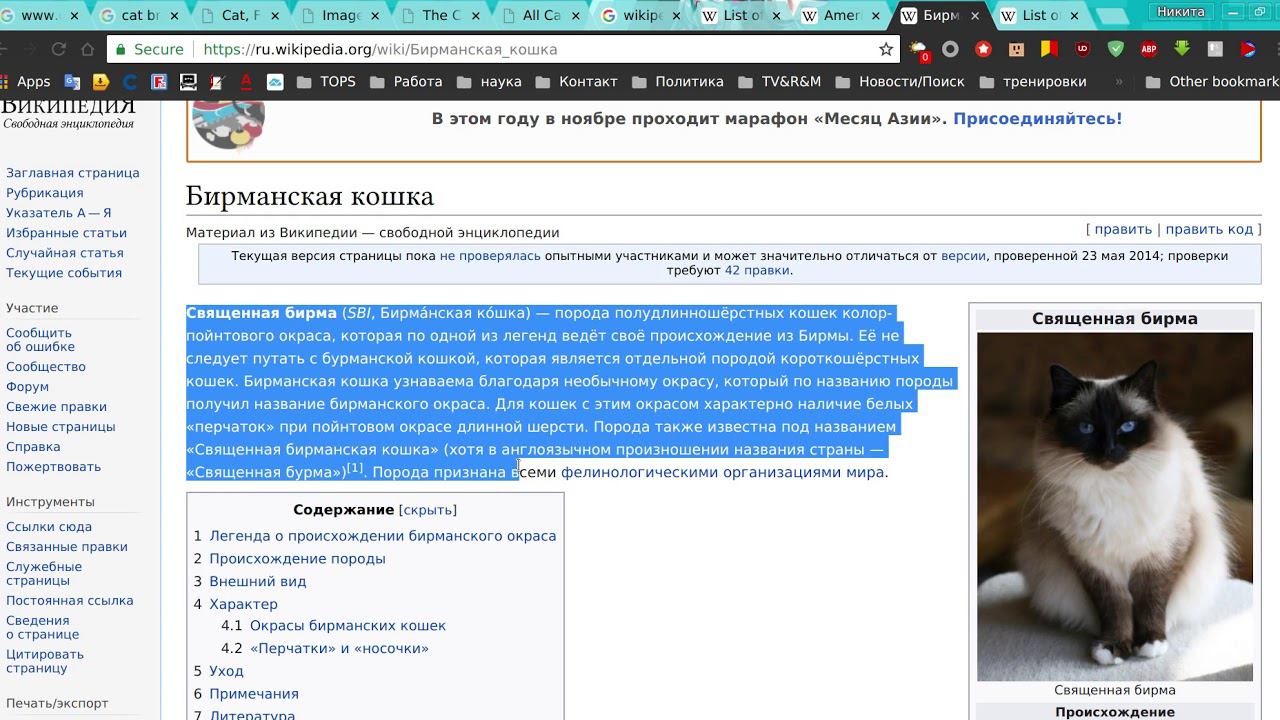Click the править код link

1209,230
